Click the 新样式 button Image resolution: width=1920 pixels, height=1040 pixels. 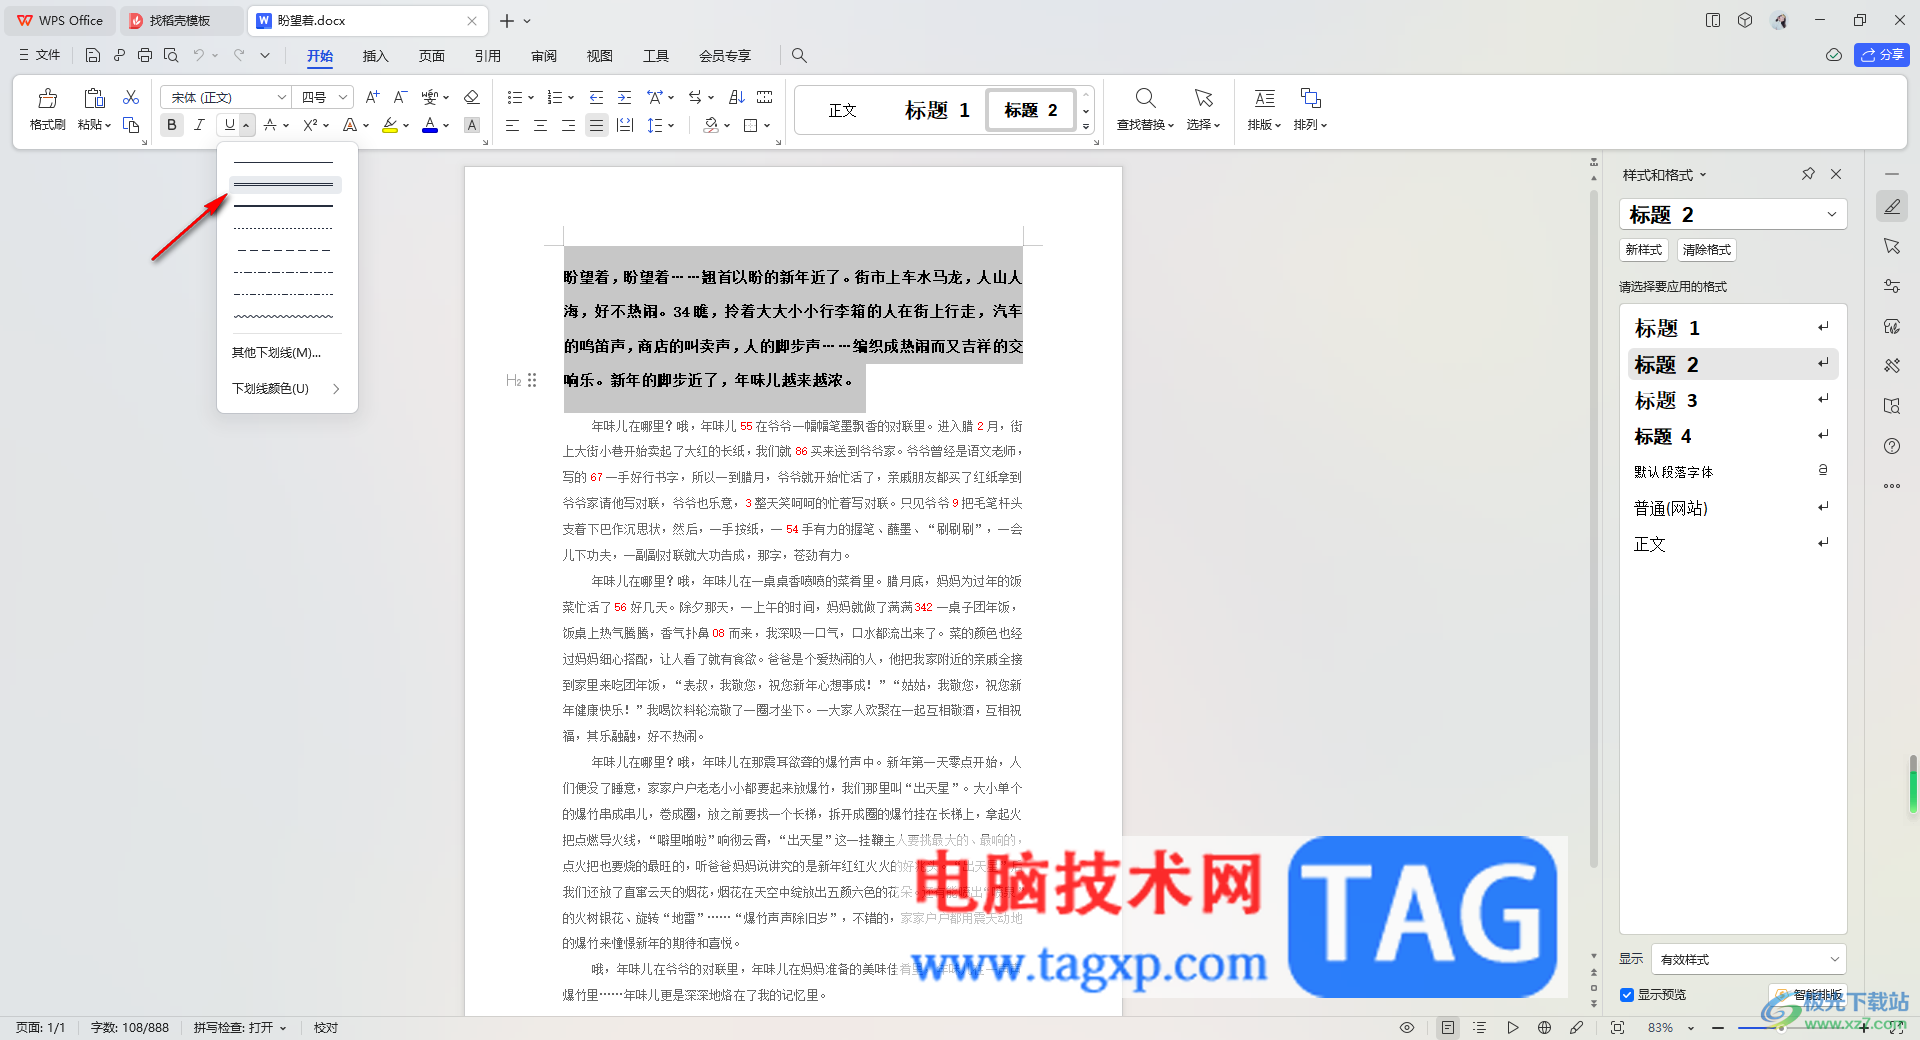pyautogui.click(x=1644, y=250)
